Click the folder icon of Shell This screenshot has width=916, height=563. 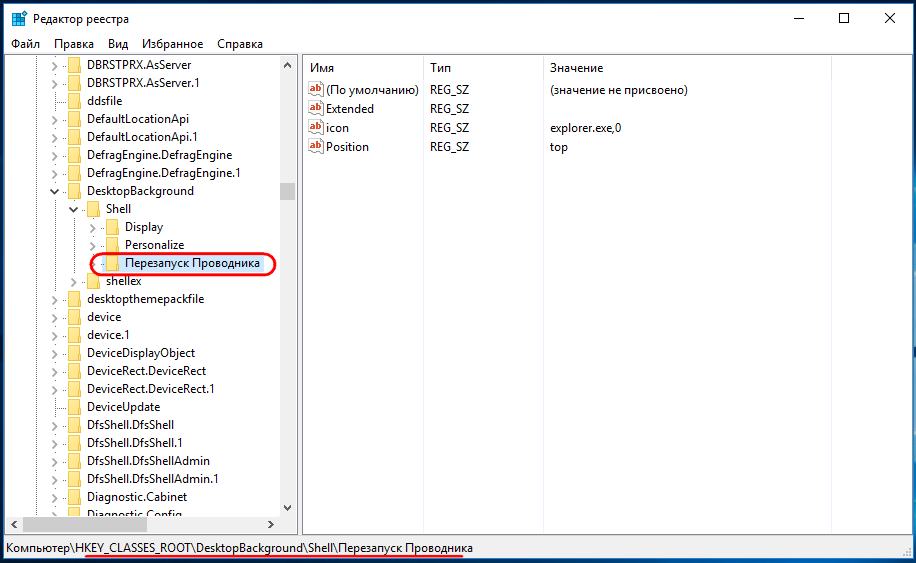[x=93, y=209]
